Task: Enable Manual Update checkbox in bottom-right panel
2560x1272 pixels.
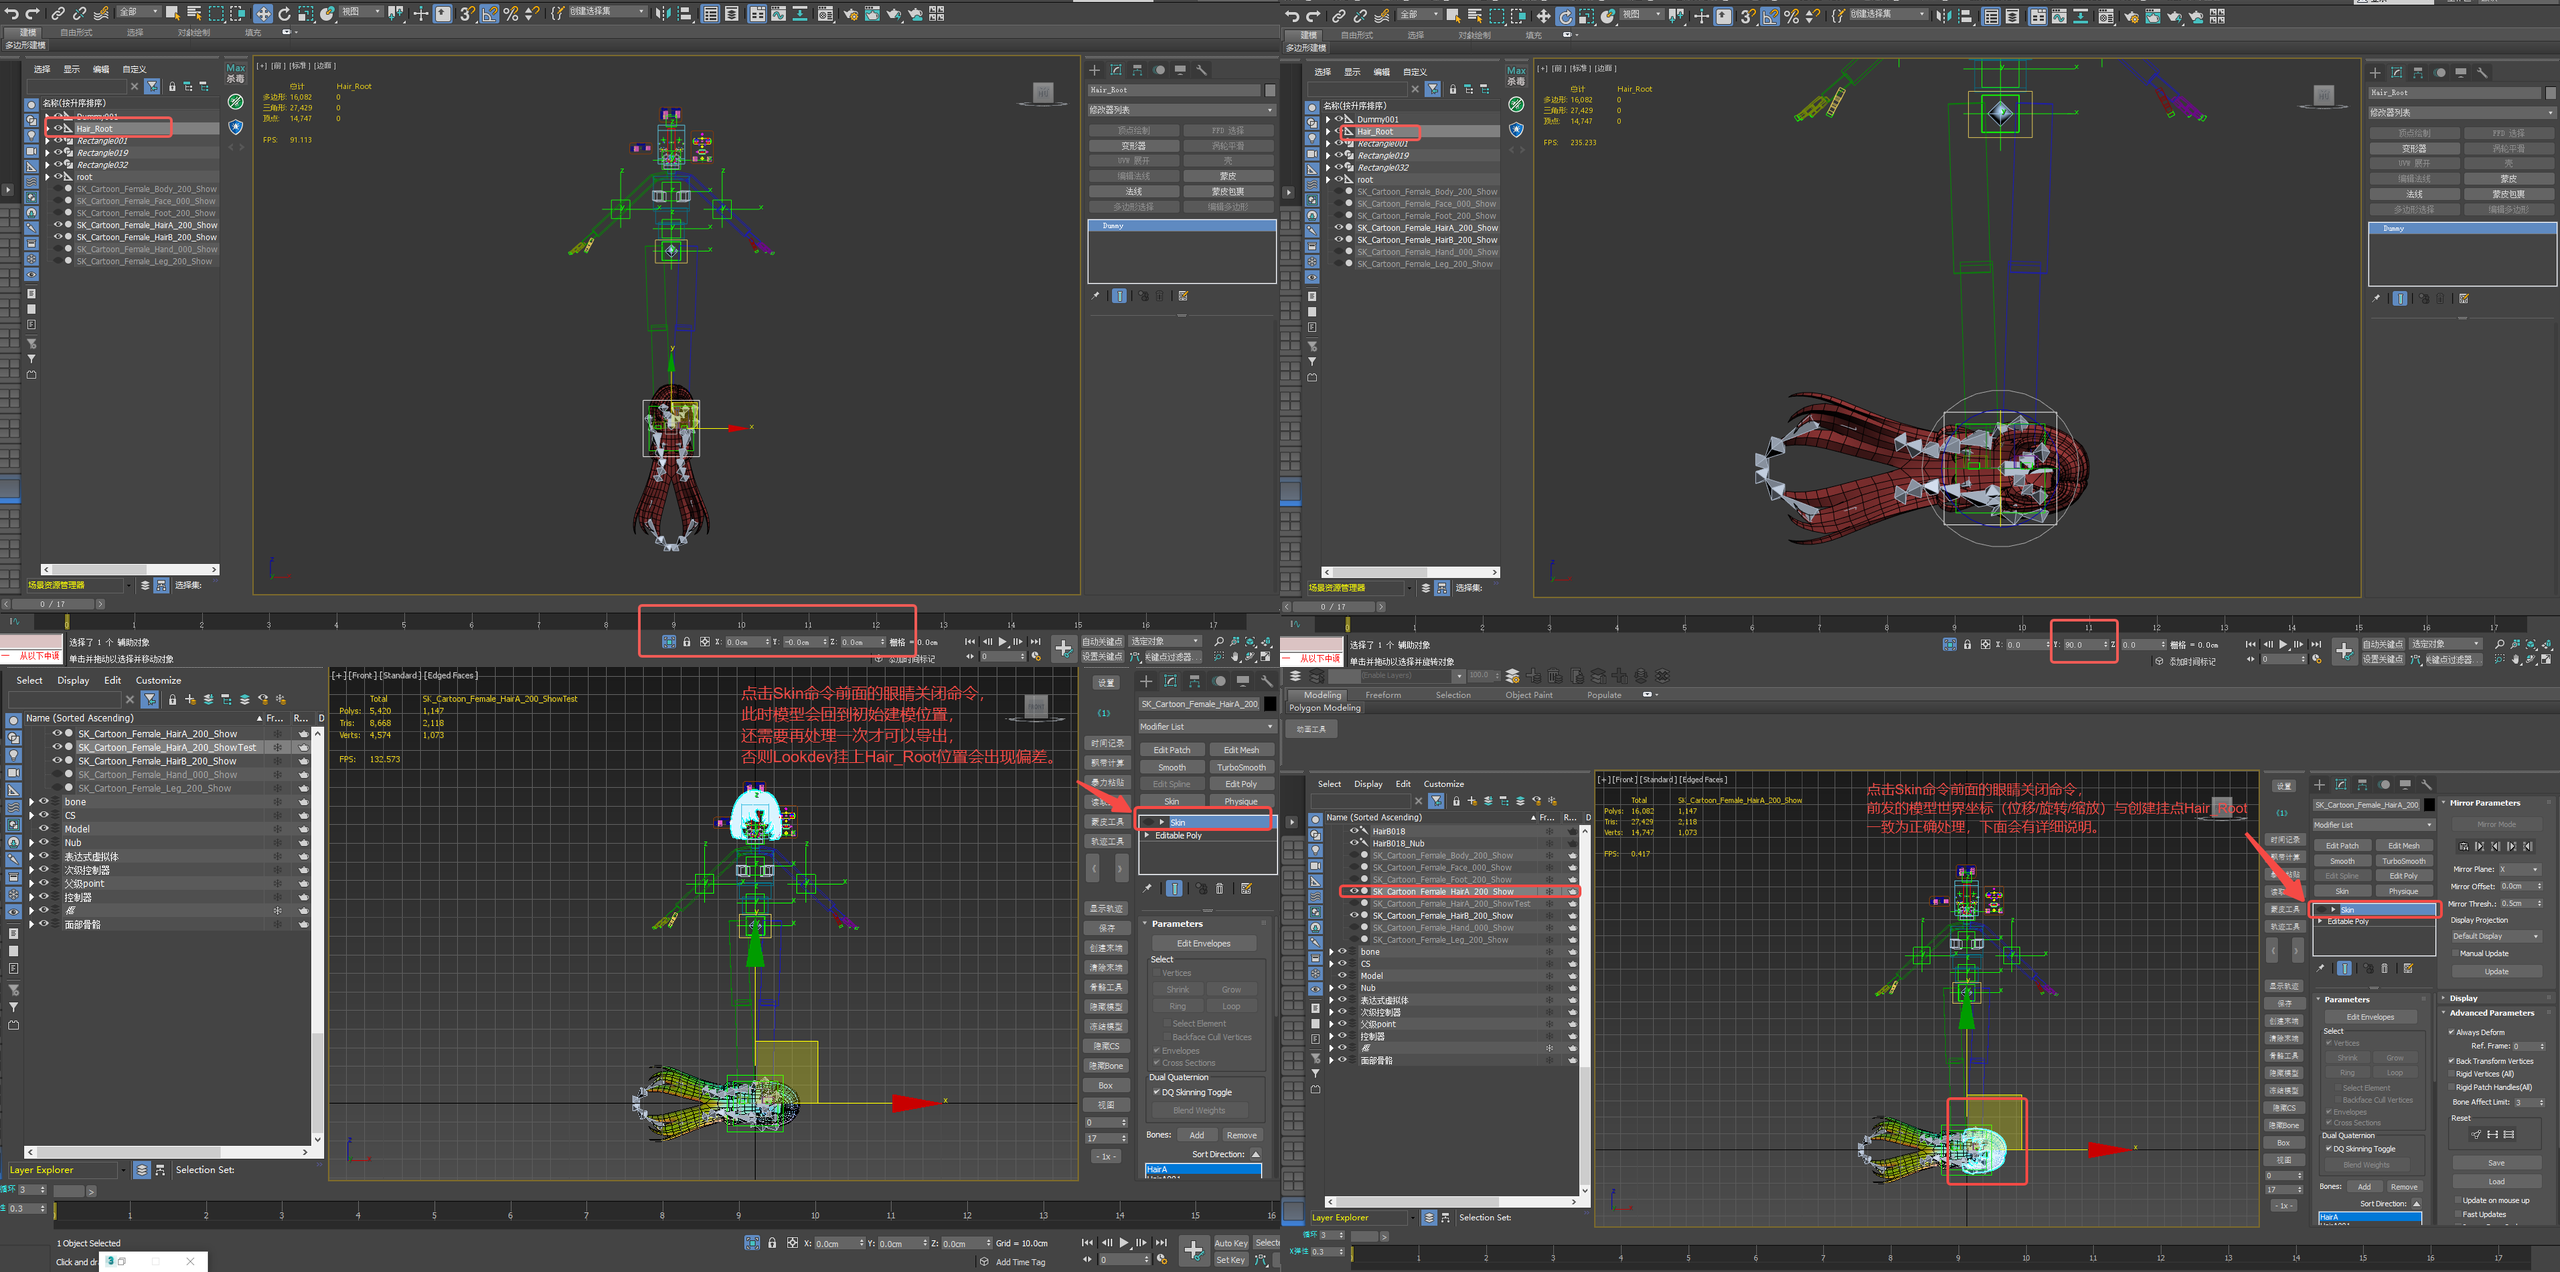Action: click(x=2455, y=953)
